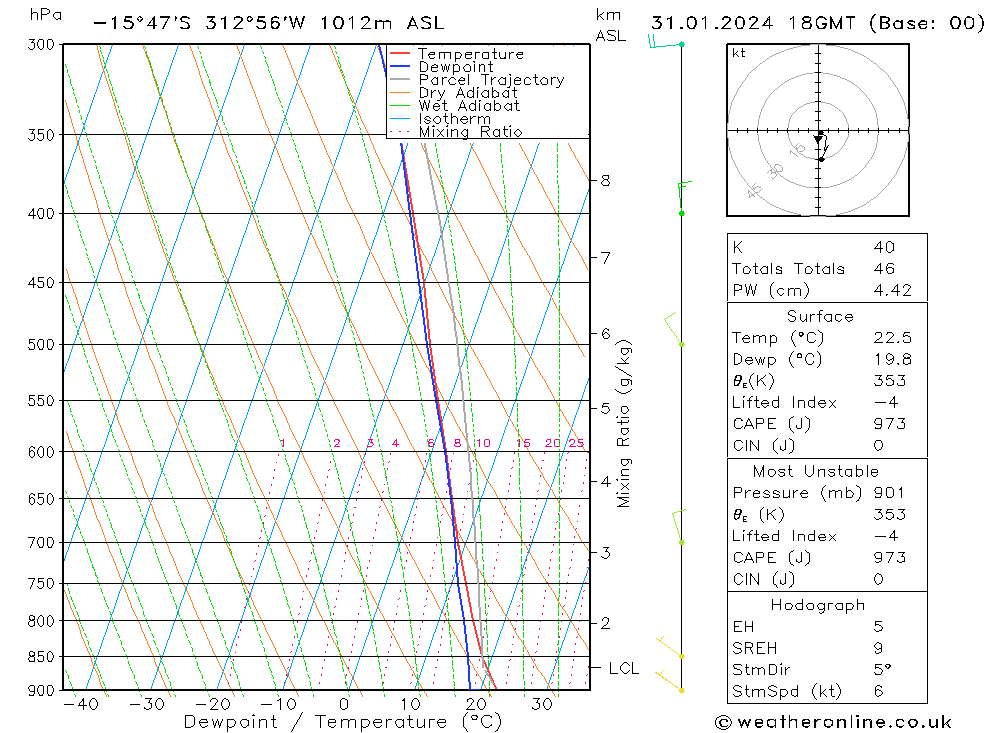
Task: Click the coordinates title -15°47'S 312°56'W
Action: pos(200,23)
